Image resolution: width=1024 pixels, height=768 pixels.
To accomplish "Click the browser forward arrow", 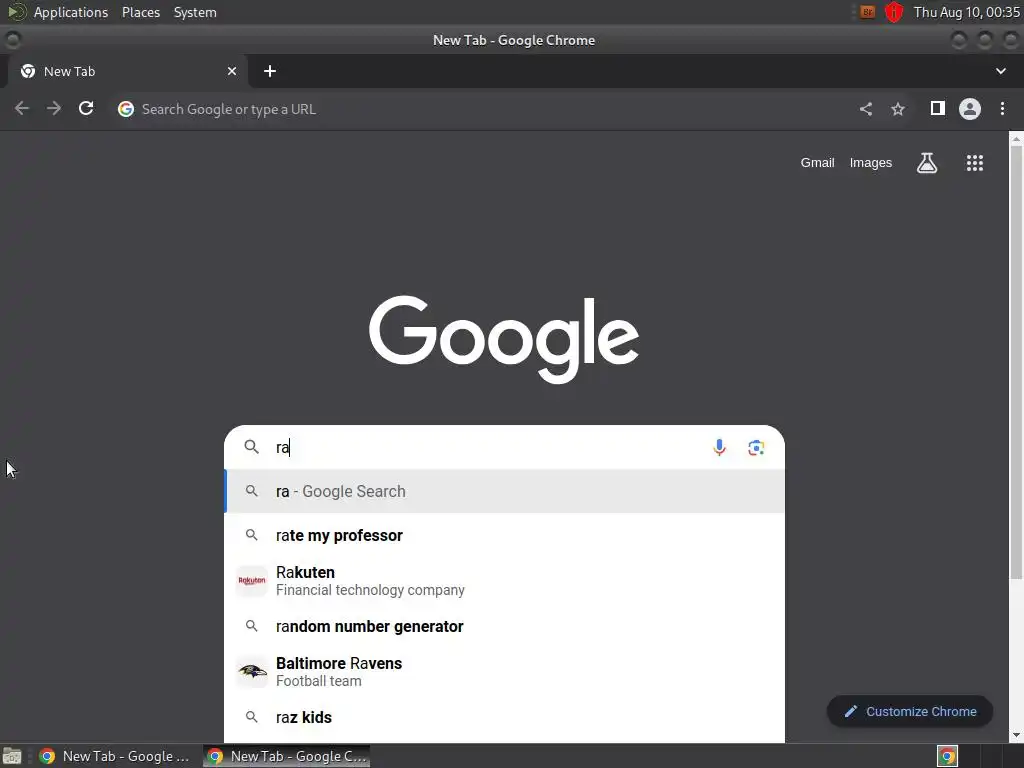I will coord(54,108).
